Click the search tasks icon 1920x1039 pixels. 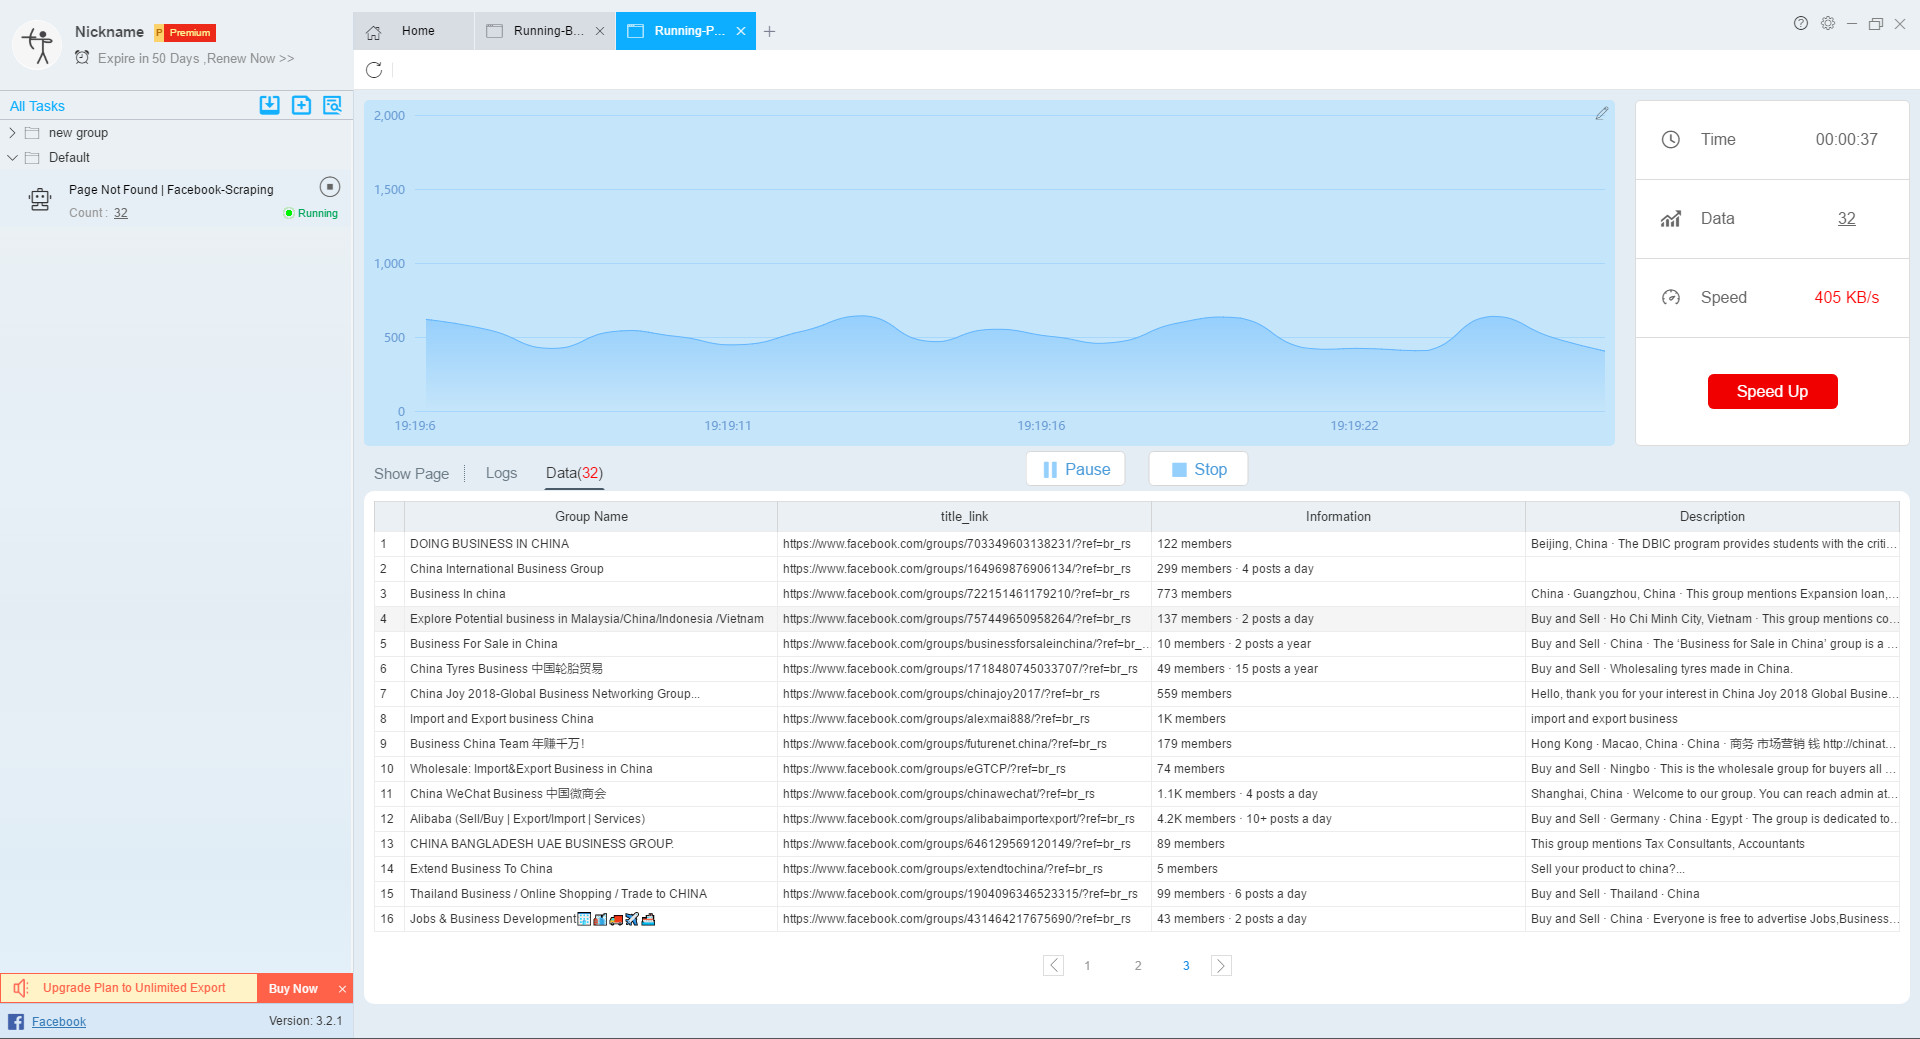[332, 105]
